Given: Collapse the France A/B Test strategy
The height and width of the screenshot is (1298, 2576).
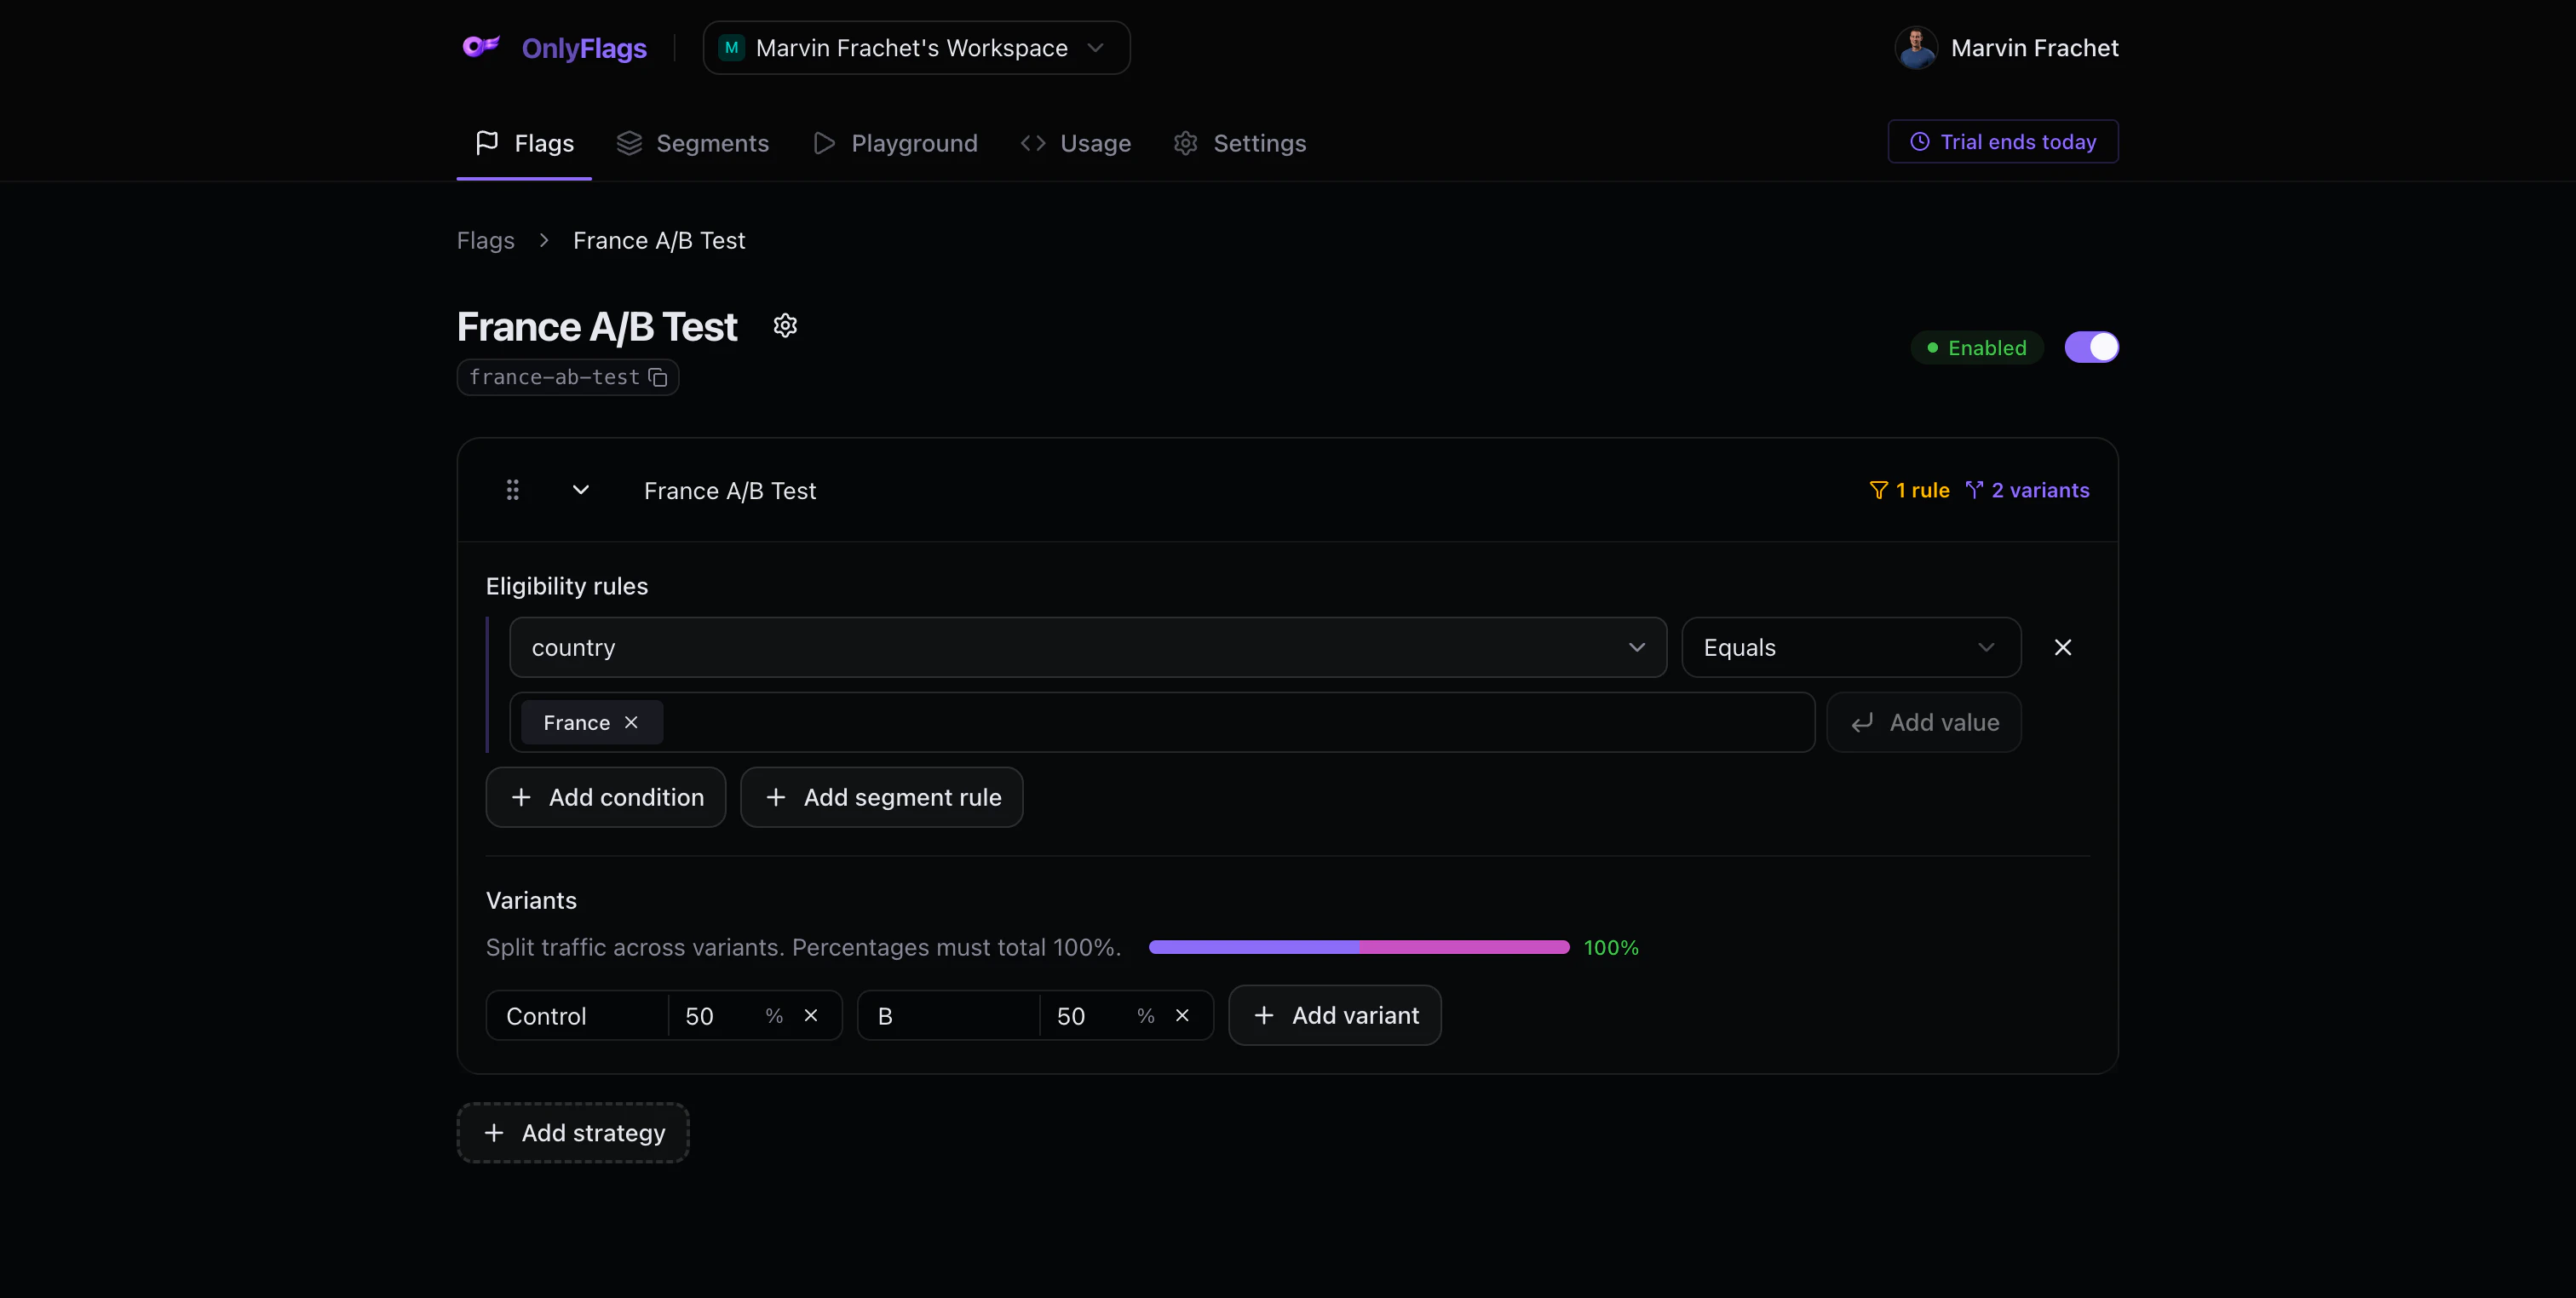Looking at the screenshot, I should click(580, 490).
